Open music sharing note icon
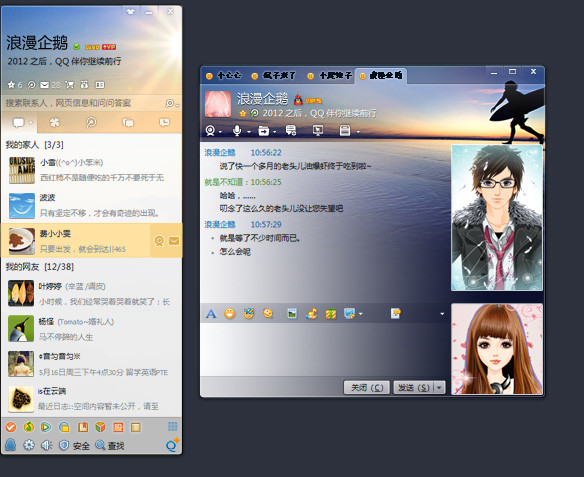This screenshot has width=584, height=477. (x=311, y=314)
